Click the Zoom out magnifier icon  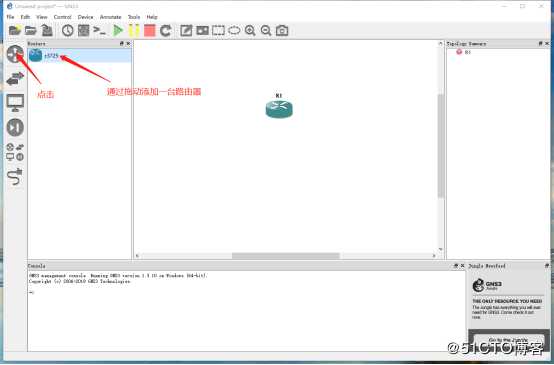pos(266,30)
